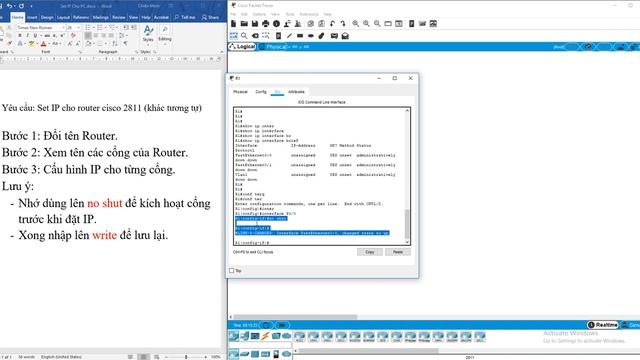Expand Paragraph dialog launcher in Word
The height and width of the screenshot is (360, 640).
point(136,52)
